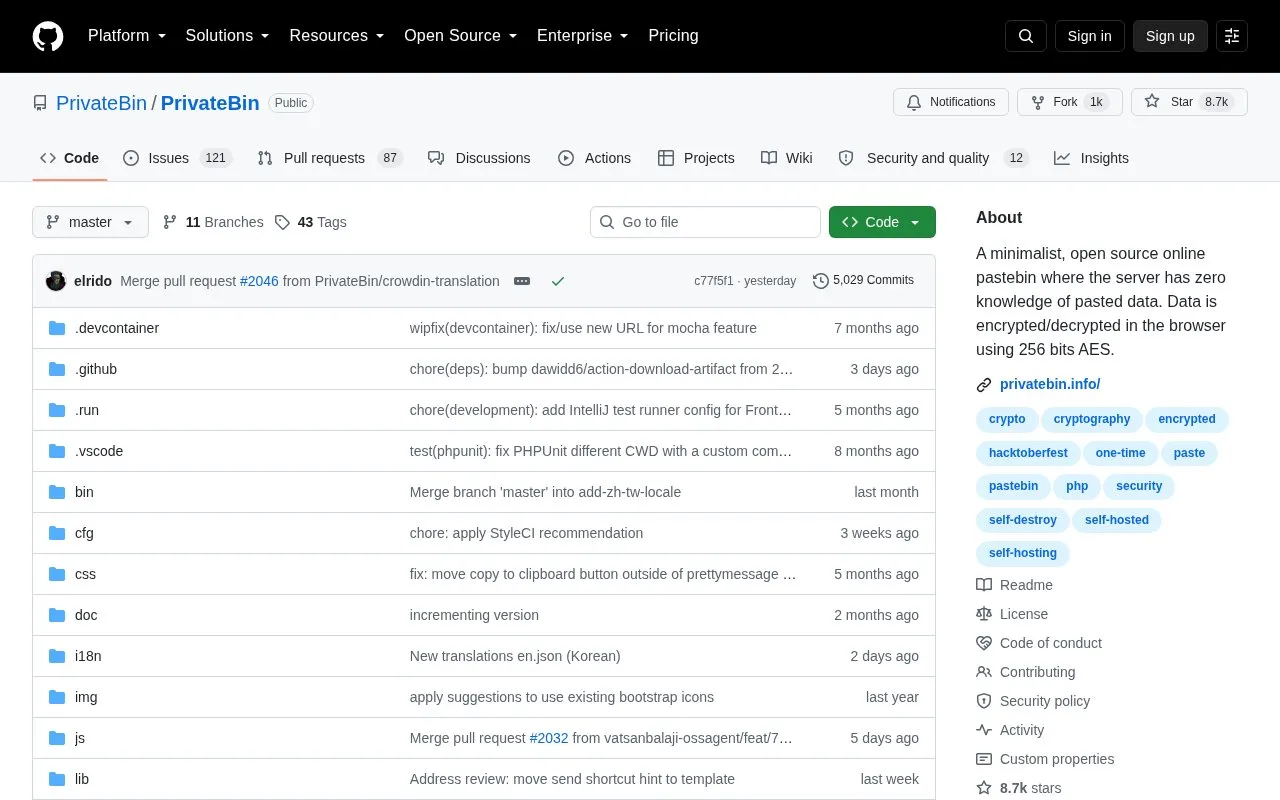Open Custom properties link
The height and width of the screenshot is (800, 1280).
[x=1045, y=759]
